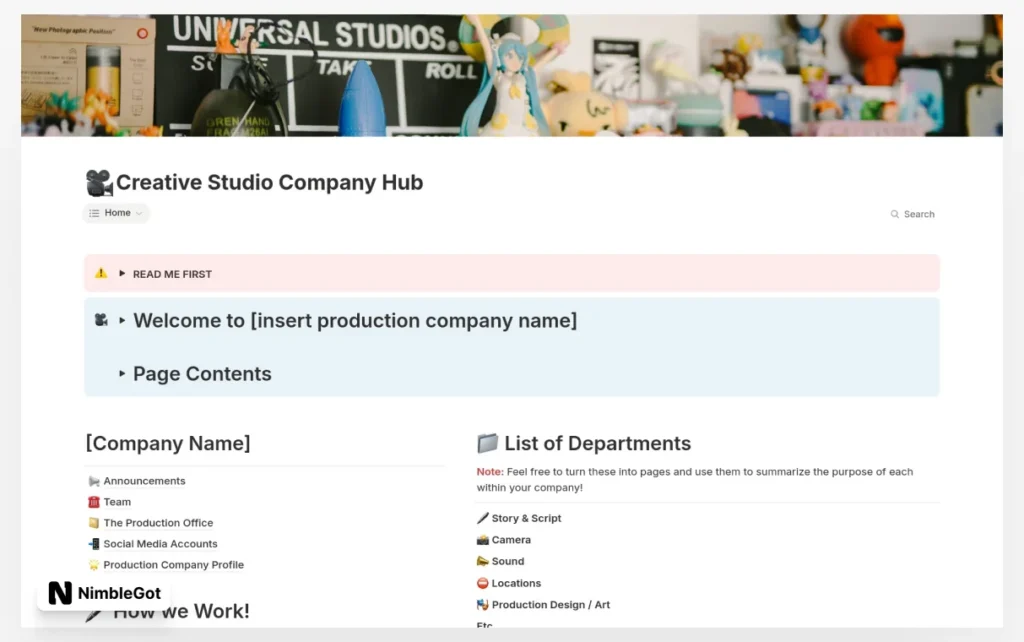Viewport: 1024px width, 642px height.
Task: Click the Welcome to [insert production company name] heading
Action: 355,321
